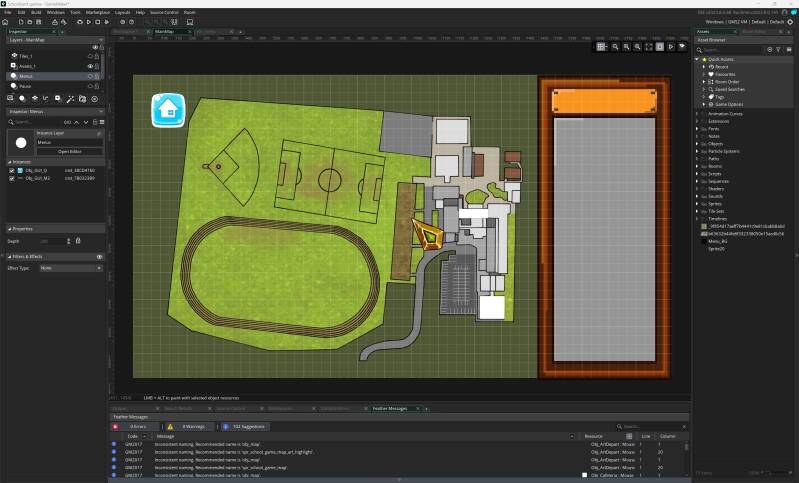Click the Open Editor button
The height and width of the screenshot is (483, 799).
coord(69,151)
